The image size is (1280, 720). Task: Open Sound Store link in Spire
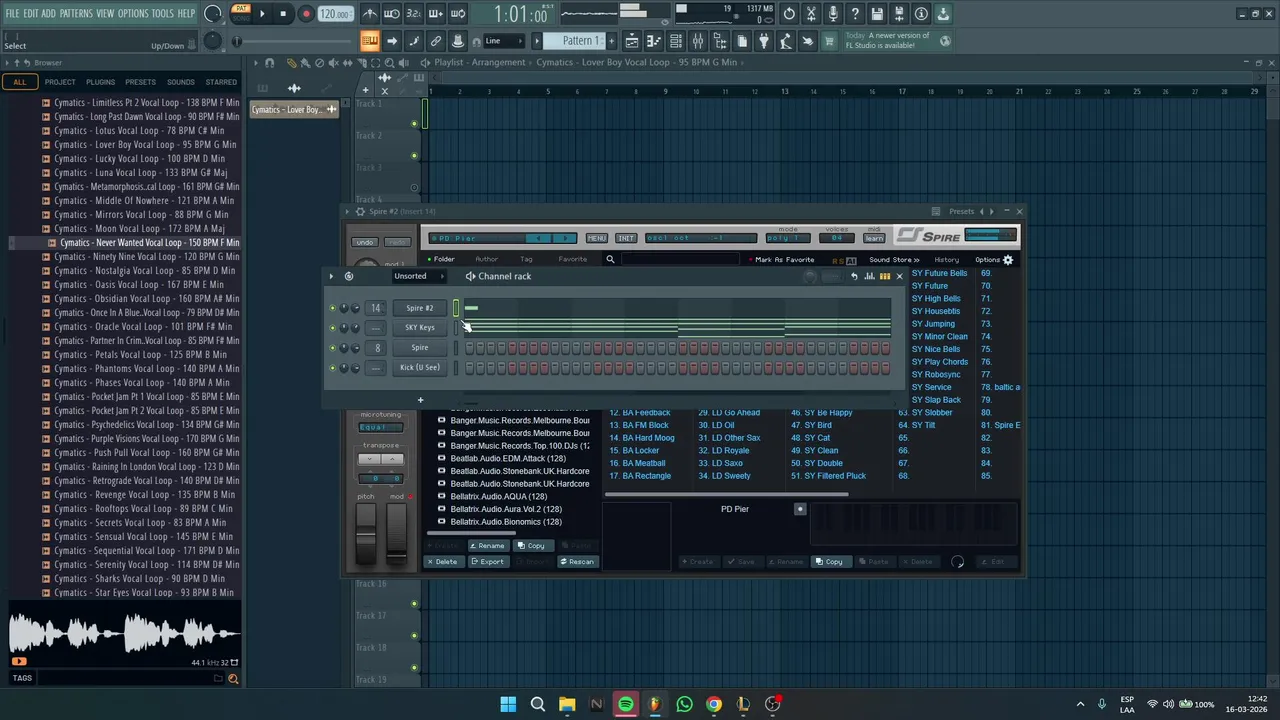(x=894, y=260)
